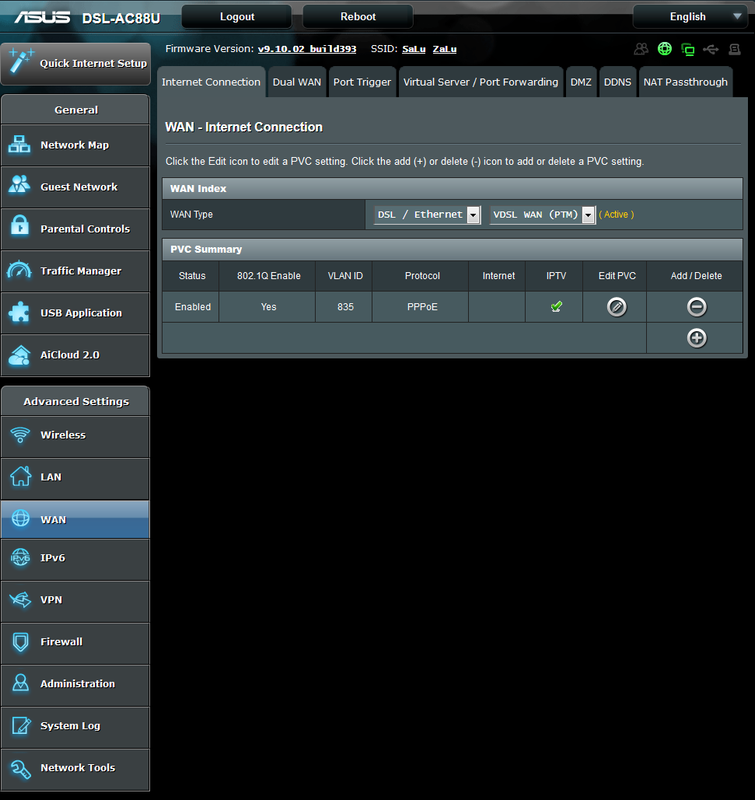Switch to the Internet Connection tab

[x=211, y=82]
